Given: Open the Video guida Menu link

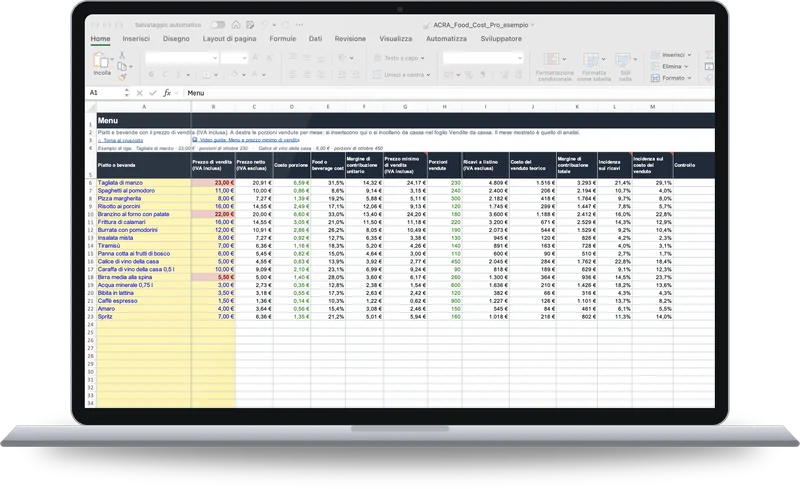Looking at the screenshot, I should pyautogui.click(x=246, y=140).
